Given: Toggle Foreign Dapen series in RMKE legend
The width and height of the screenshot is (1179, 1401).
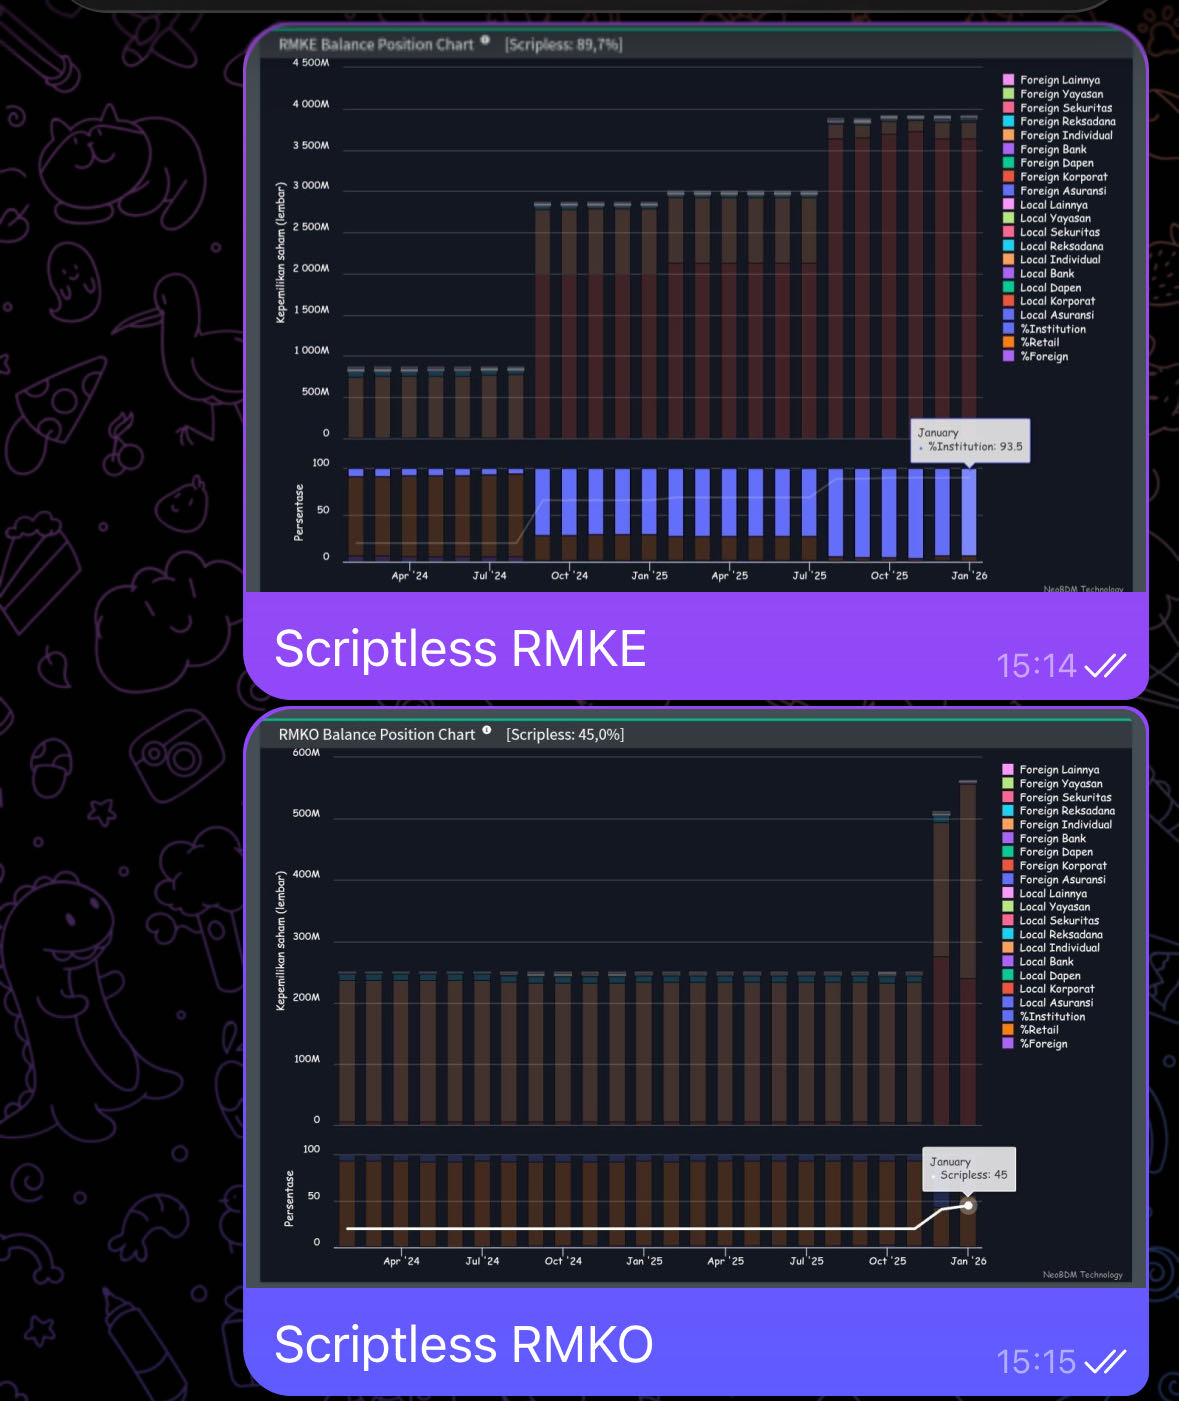Looking at the screenshot, I should click(x=1048, y=163).
